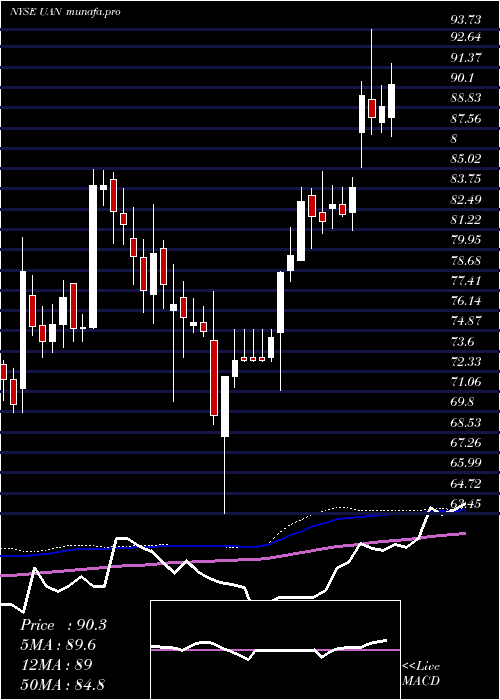Select the 88.83 price axis label

click(x=466, y=98)
